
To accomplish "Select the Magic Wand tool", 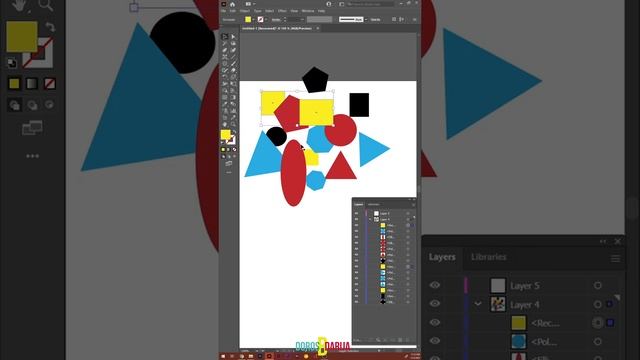I will 224,43.
